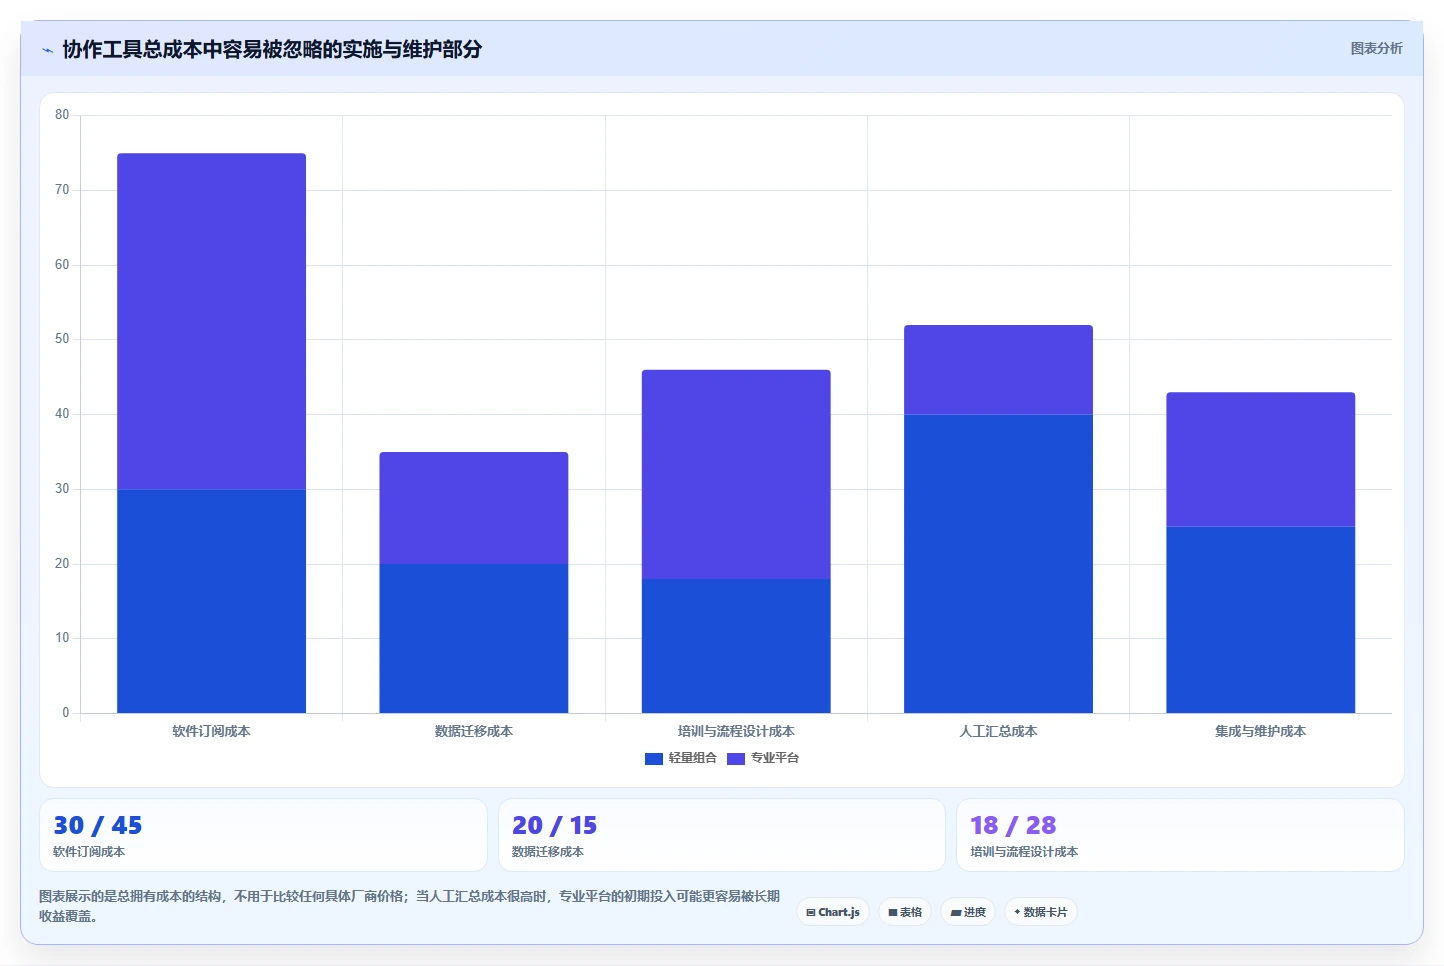Select the 进度 tag chip
Image resolution: width=1444 pixels, height=966 pixels.
(x=968, y=912)
